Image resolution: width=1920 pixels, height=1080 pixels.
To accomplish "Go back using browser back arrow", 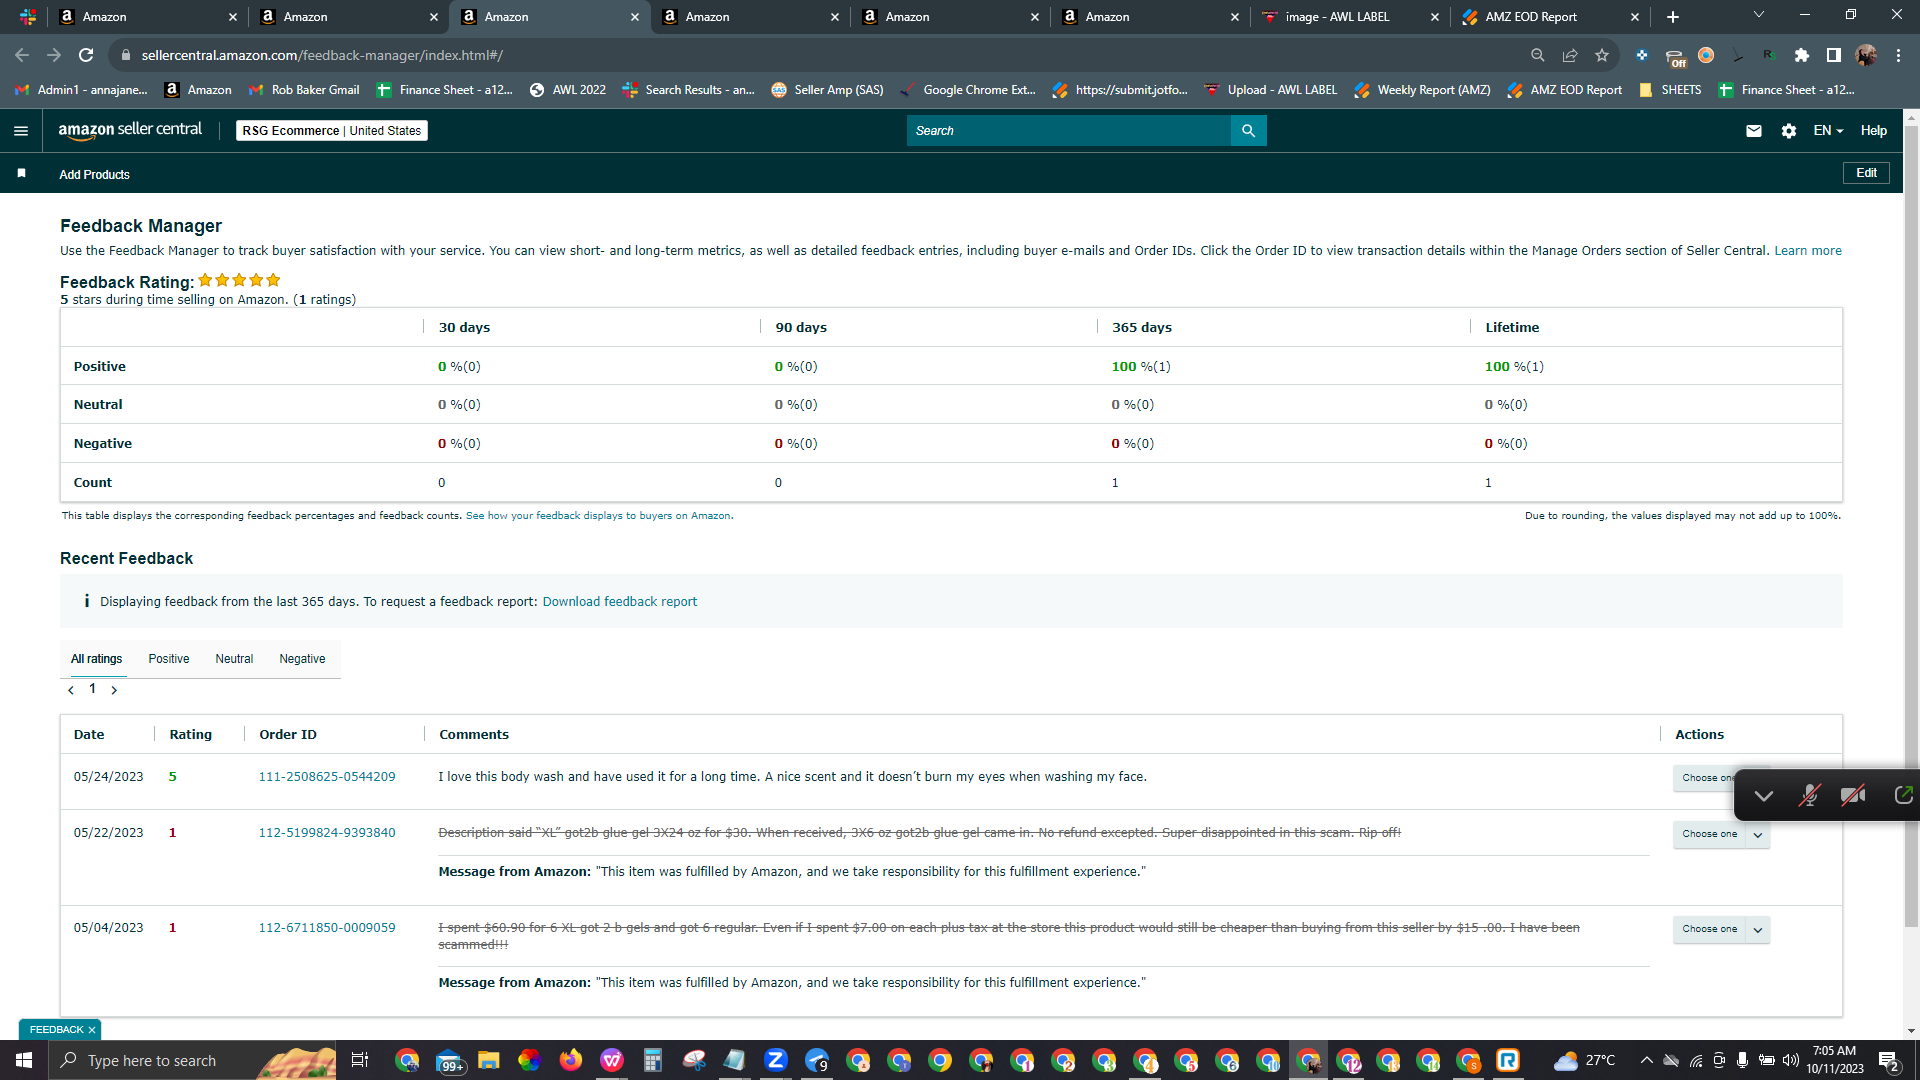I will pyautogui.click(x=22, y=55).
